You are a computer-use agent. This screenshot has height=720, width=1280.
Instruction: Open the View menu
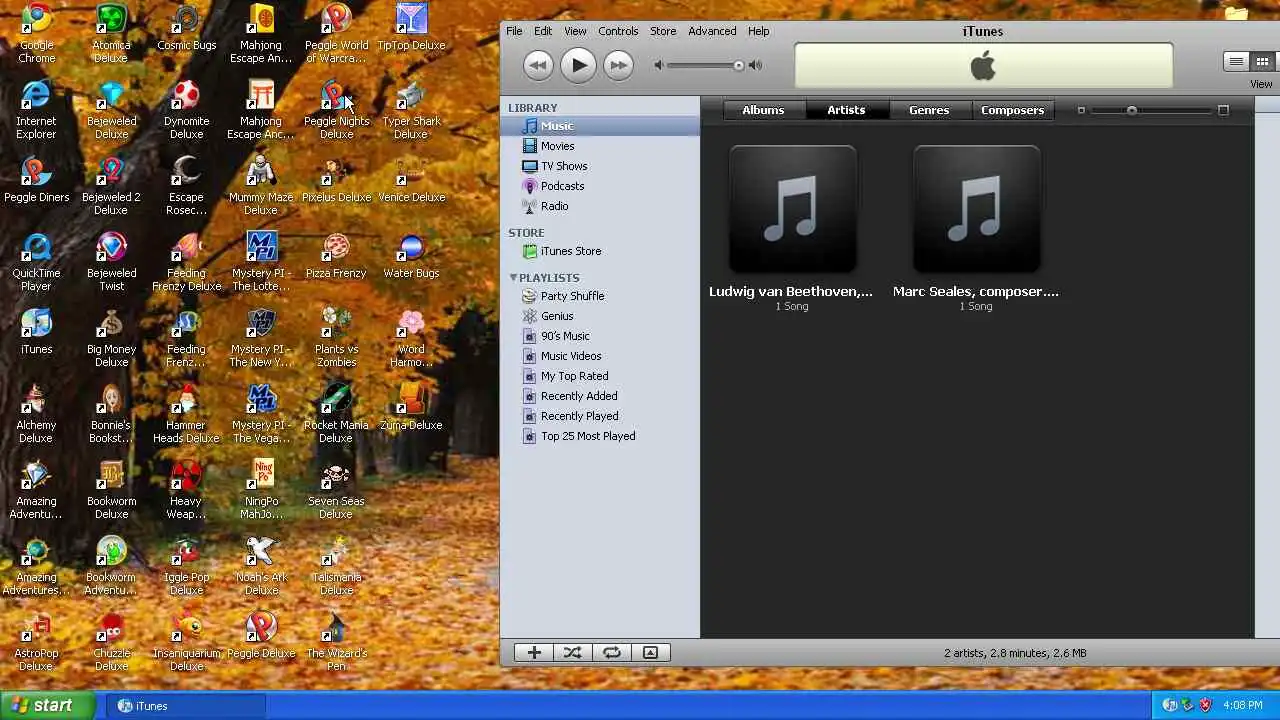pyautogui.click(x=575, y=31)
